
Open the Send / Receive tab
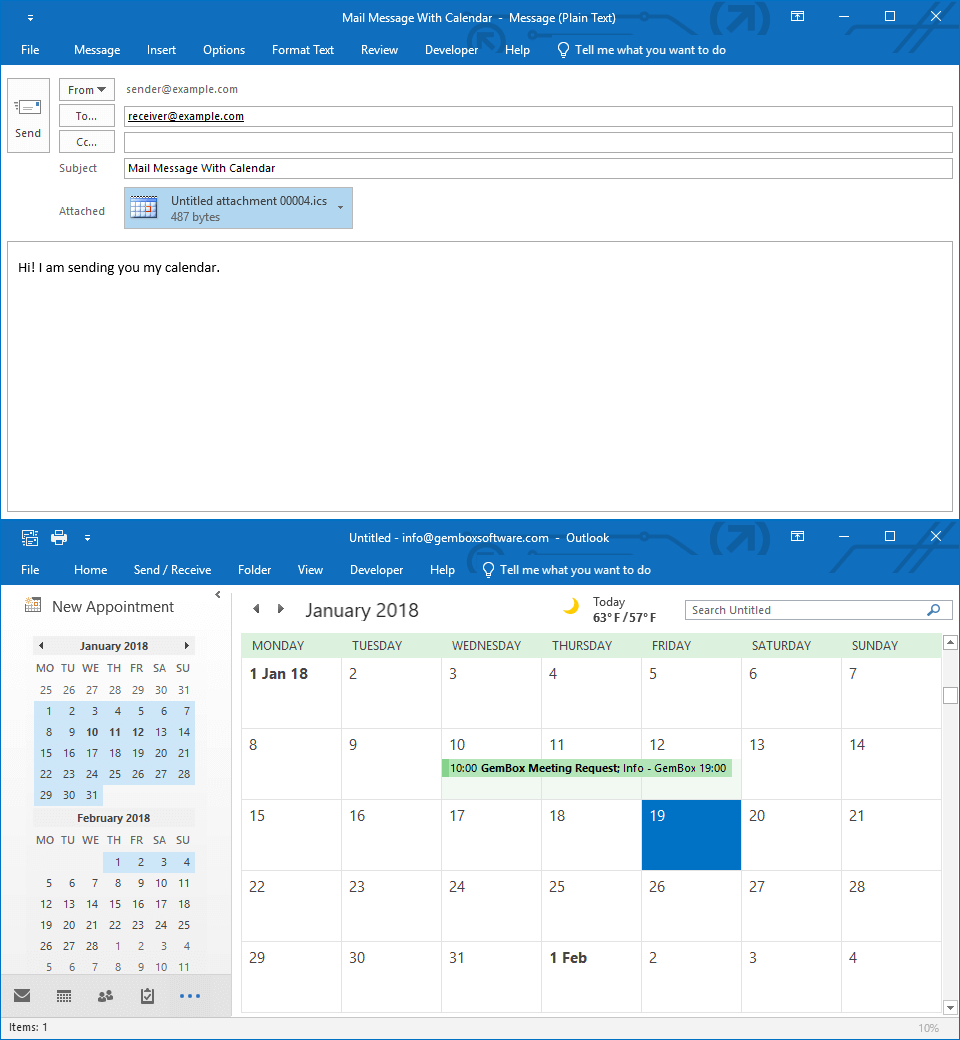172,570
